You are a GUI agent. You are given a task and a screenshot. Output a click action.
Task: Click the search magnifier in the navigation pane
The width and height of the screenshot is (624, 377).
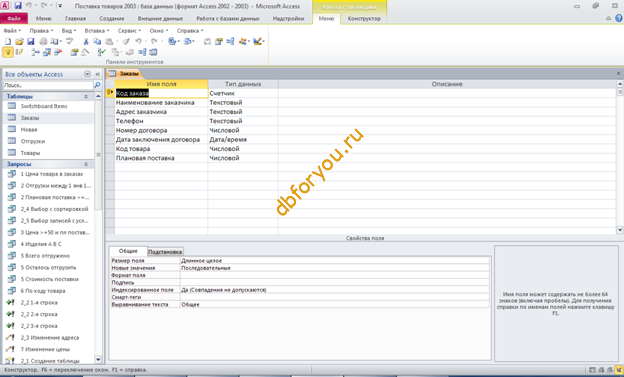[97, 85]
